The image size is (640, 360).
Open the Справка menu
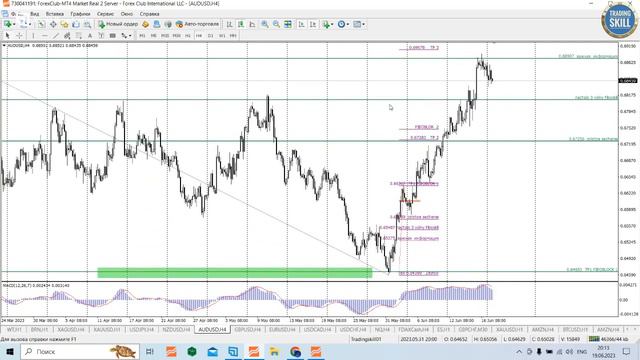pos(149,14)
